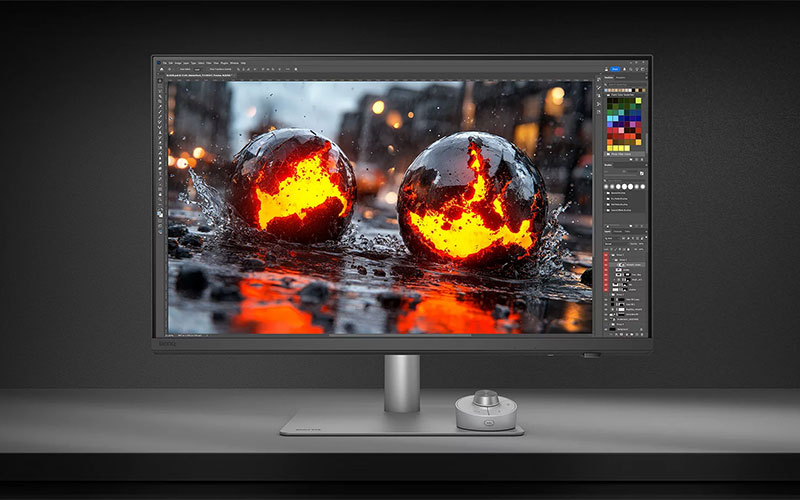Click the foreground/background color swatches in toolbar
The width and height of the screenshot is (800, 500).
160,214
